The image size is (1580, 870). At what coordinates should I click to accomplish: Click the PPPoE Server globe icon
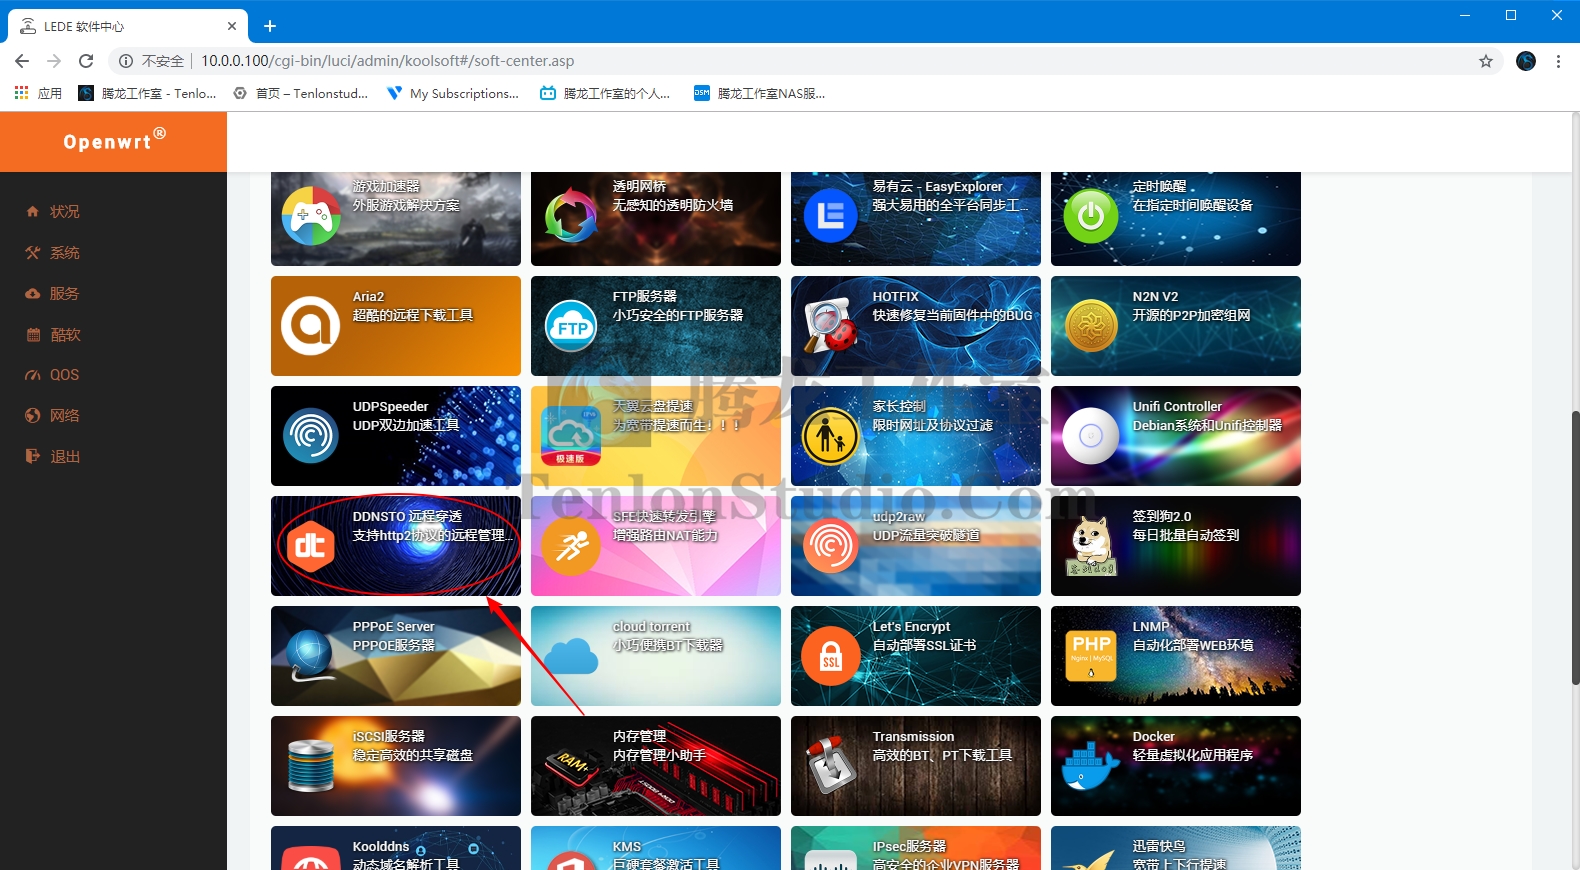tap(311, 656)
